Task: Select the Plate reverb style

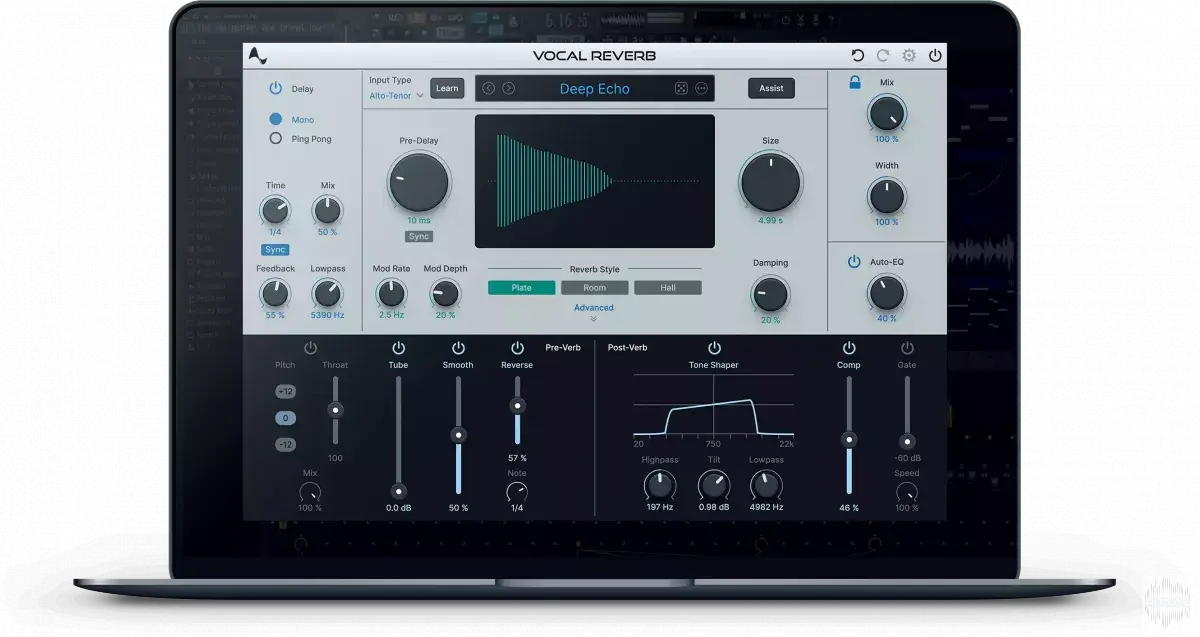Action: click(522, 288)
